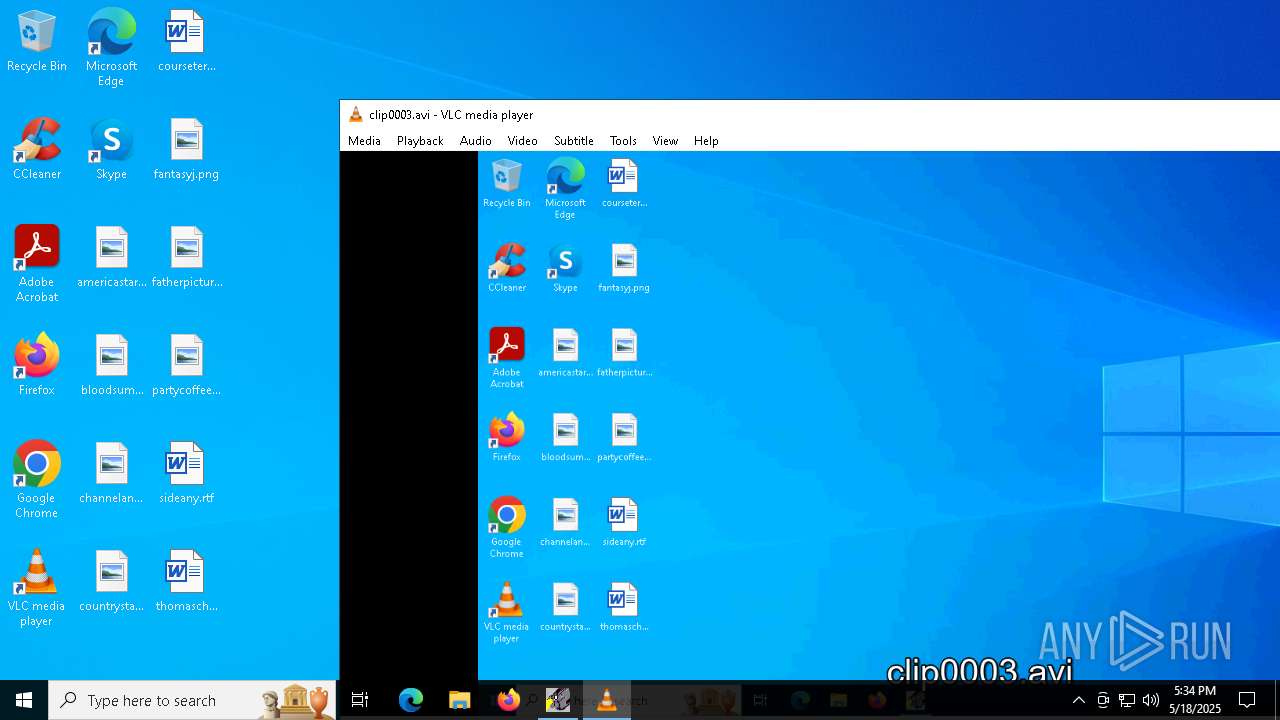Open Google Chrome desktop shortcut
This screenshot has width=1280, height=720.
pos(37,481)
